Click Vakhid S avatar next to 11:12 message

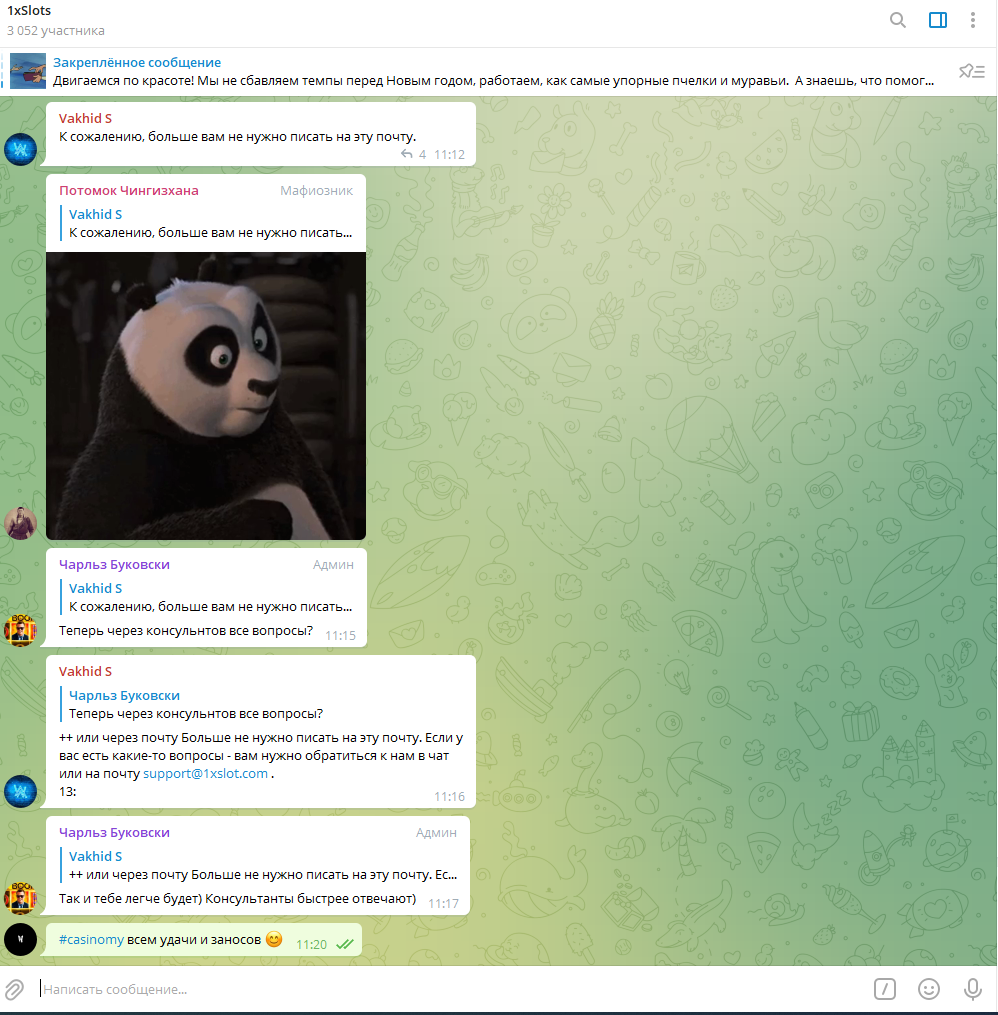pyautogui.click(x=21, y=150)
